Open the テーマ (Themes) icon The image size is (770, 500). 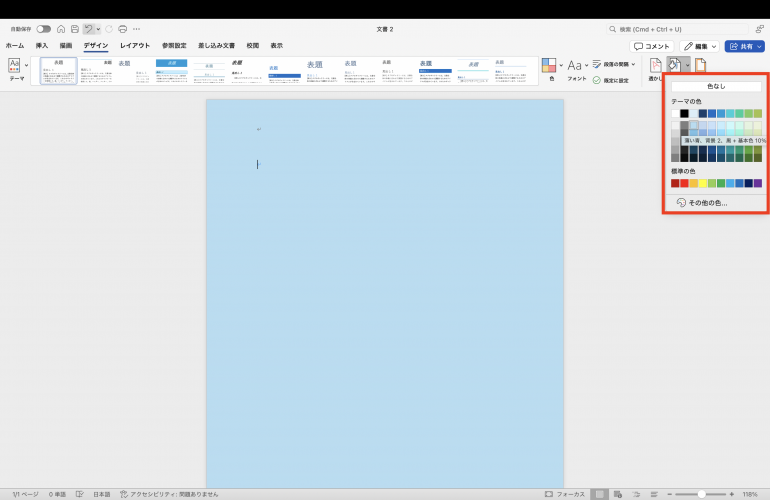point(14,65)
